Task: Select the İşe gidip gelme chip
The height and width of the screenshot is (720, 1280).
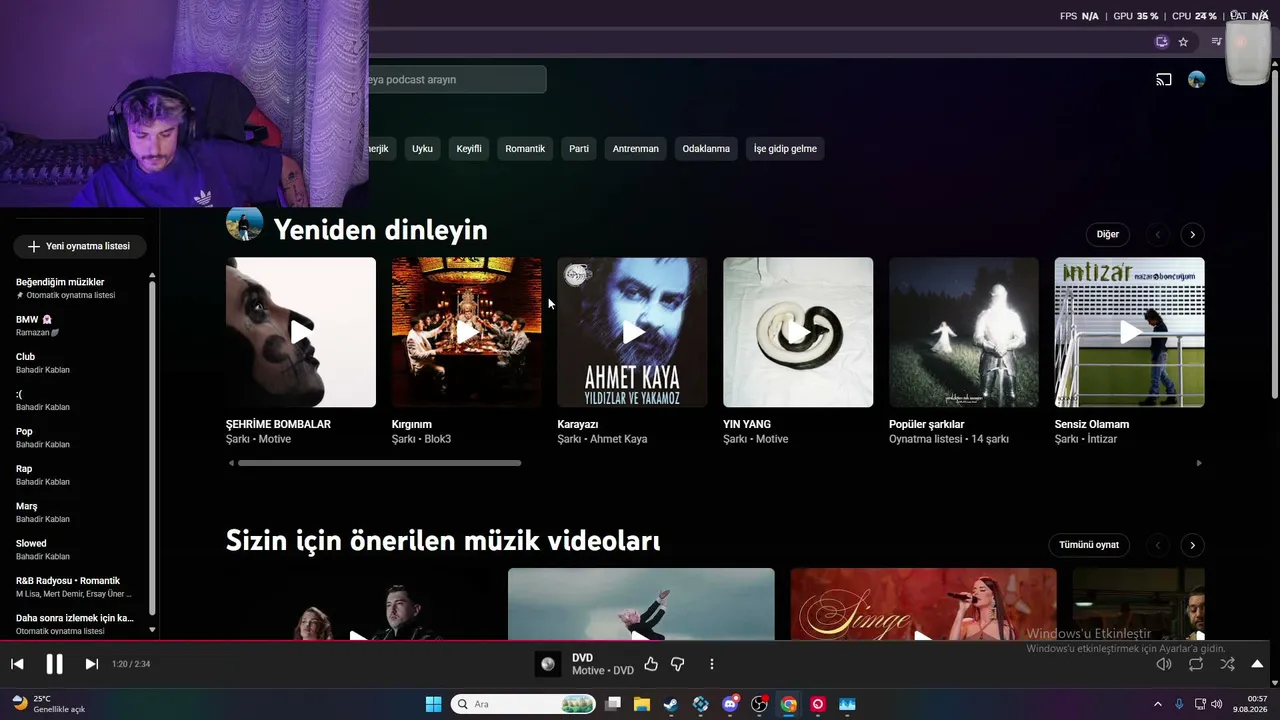Action: 785,149
